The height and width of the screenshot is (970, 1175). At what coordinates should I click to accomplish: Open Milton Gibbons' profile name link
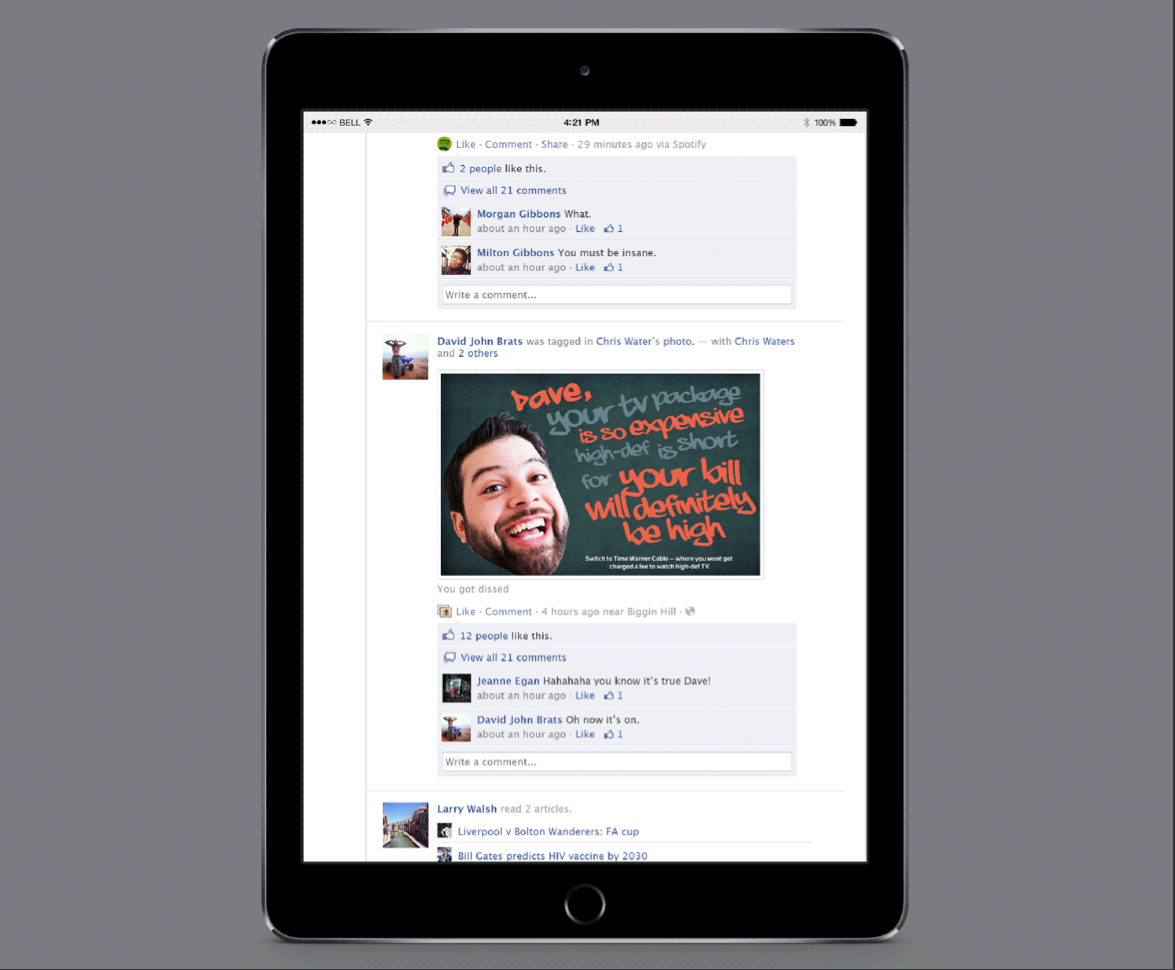[516, 253]
